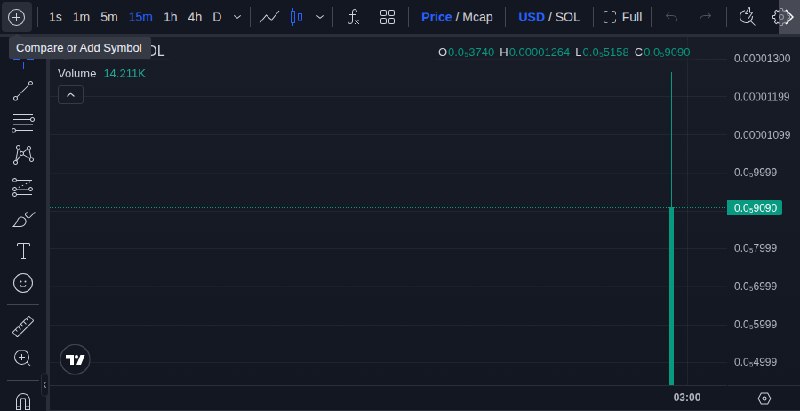Screen dimensions: 800x411
Task: Click the Compare or Add Symbol plus icon
Action: (16, 17)
